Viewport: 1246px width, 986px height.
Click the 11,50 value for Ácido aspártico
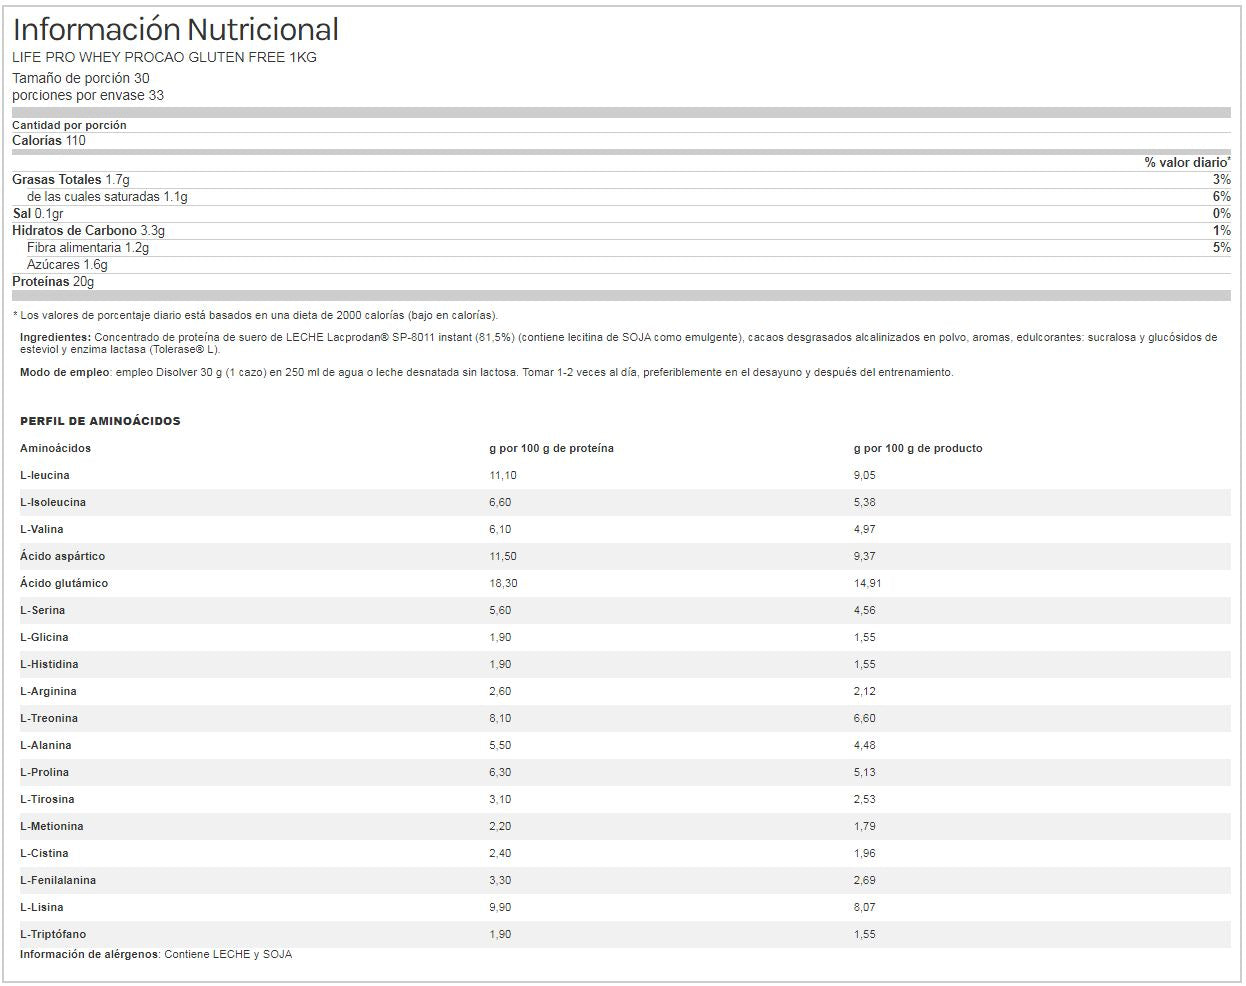503,556
